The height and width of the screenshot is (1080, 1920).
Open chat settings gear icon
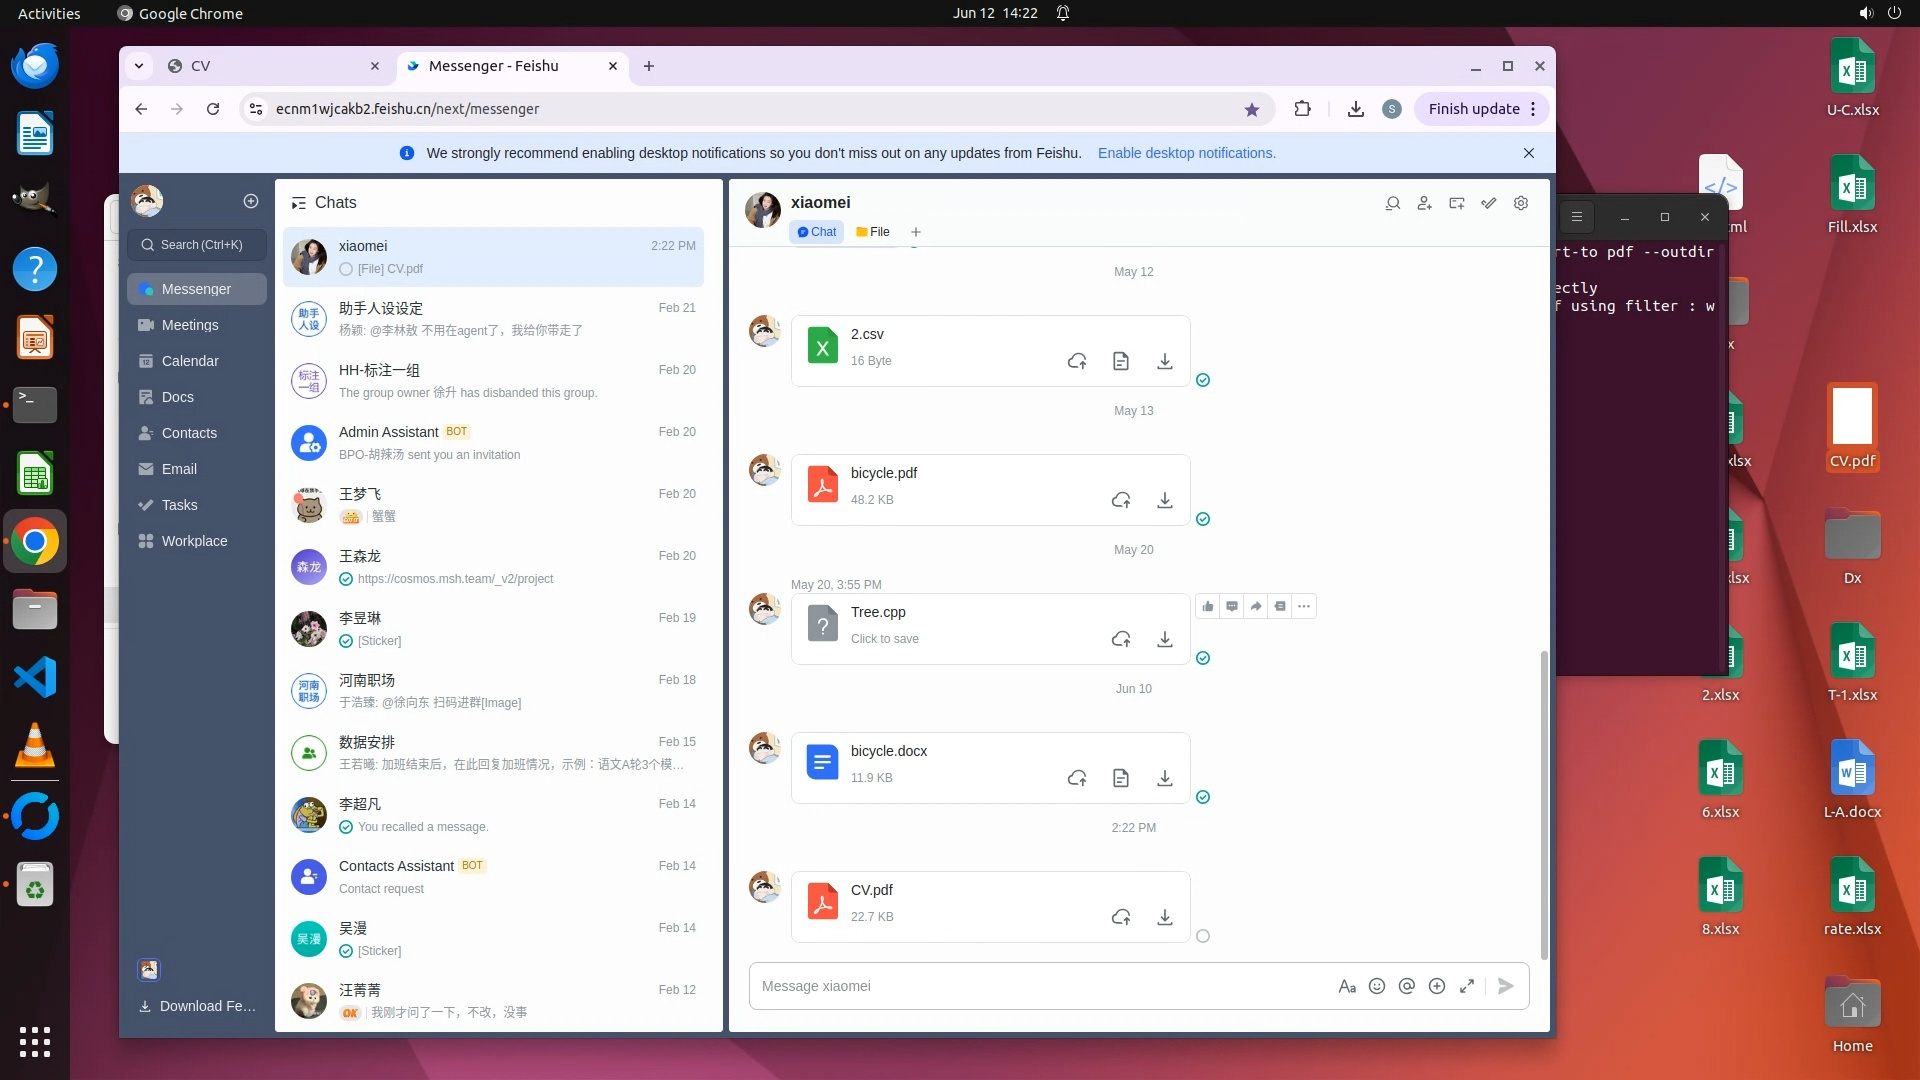[1521, 203]
